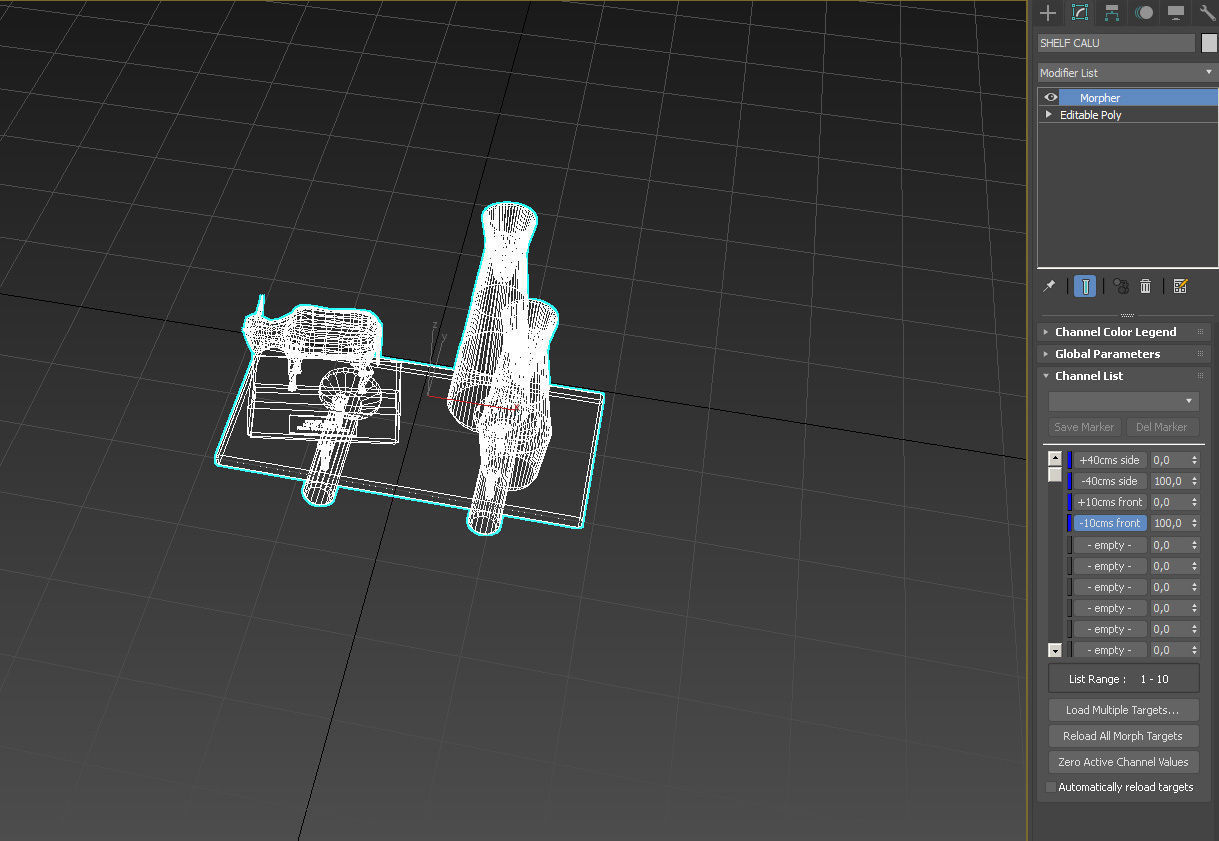1219x841 pixels.
Task: Click the Pin Stack icon
Action: [1049, 286]
